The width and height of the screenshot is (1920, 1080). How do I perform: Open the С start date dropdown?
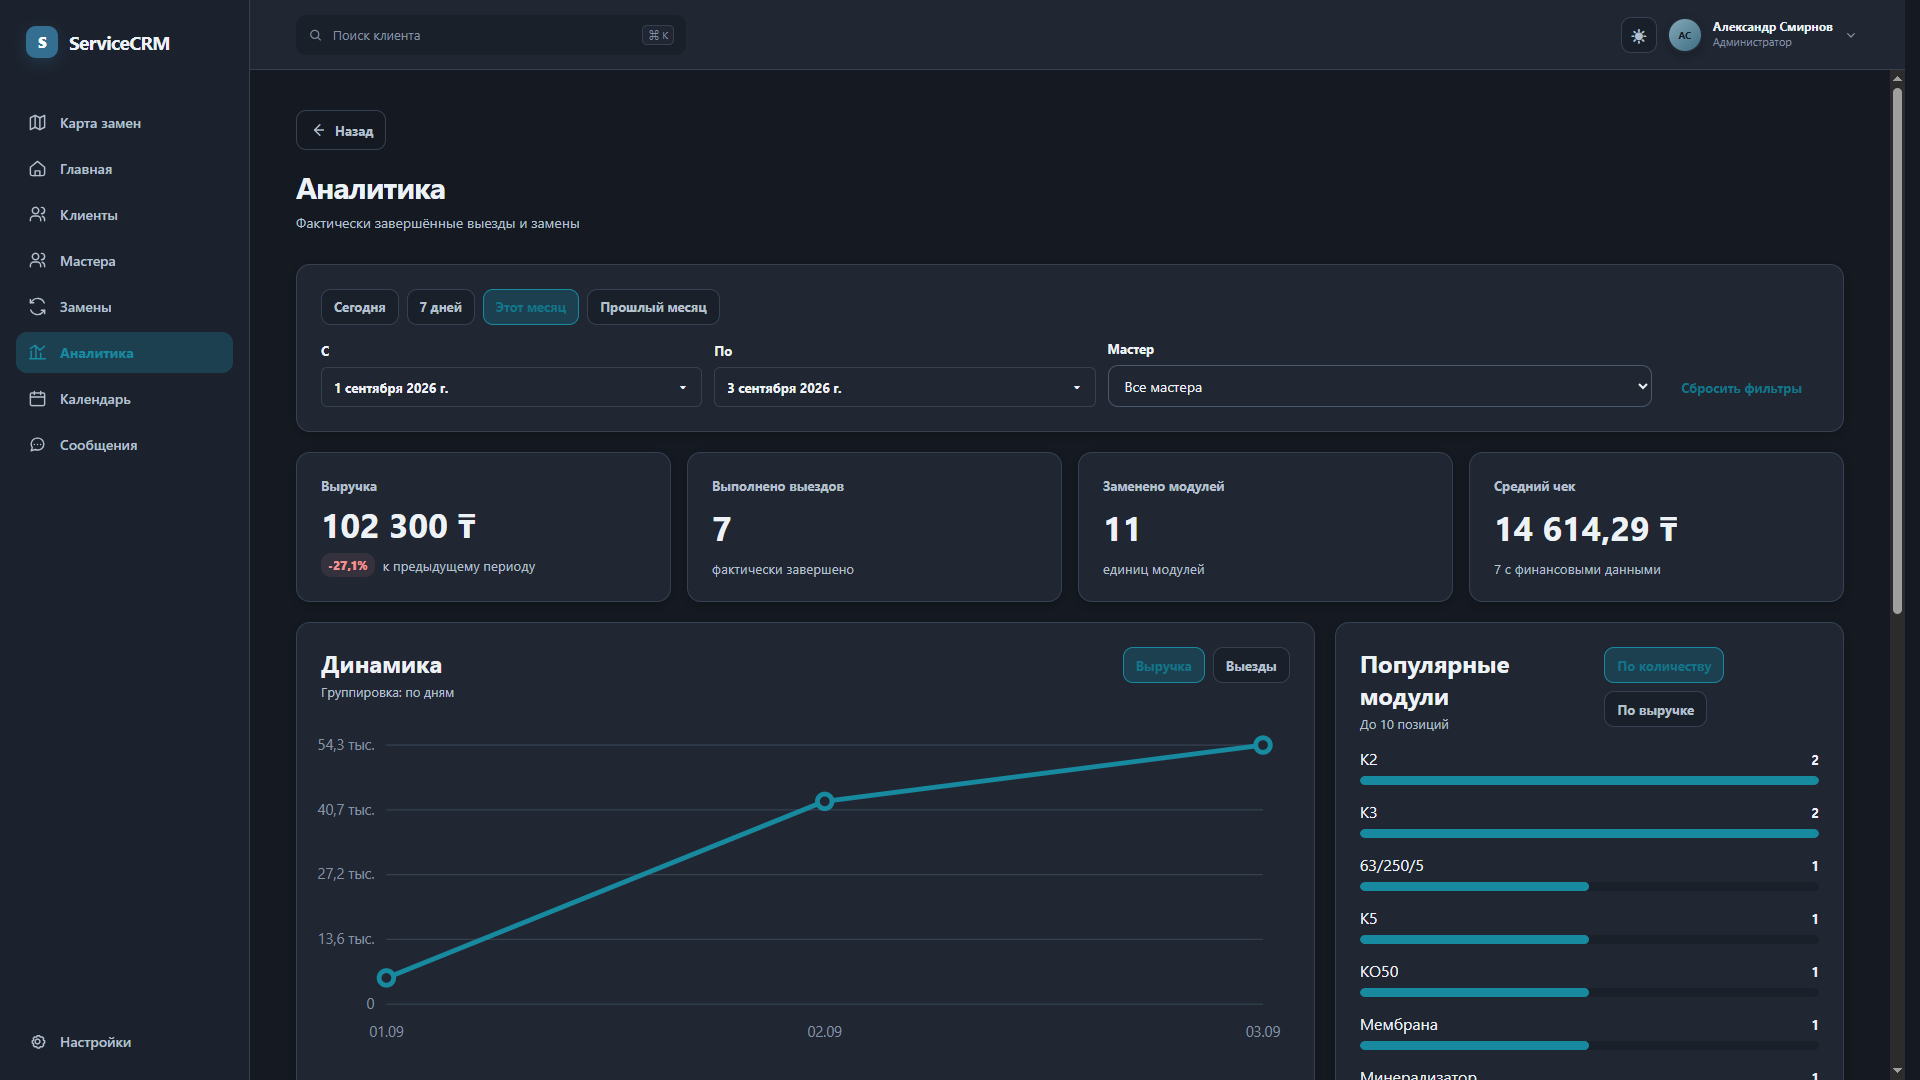coord(511,388)
